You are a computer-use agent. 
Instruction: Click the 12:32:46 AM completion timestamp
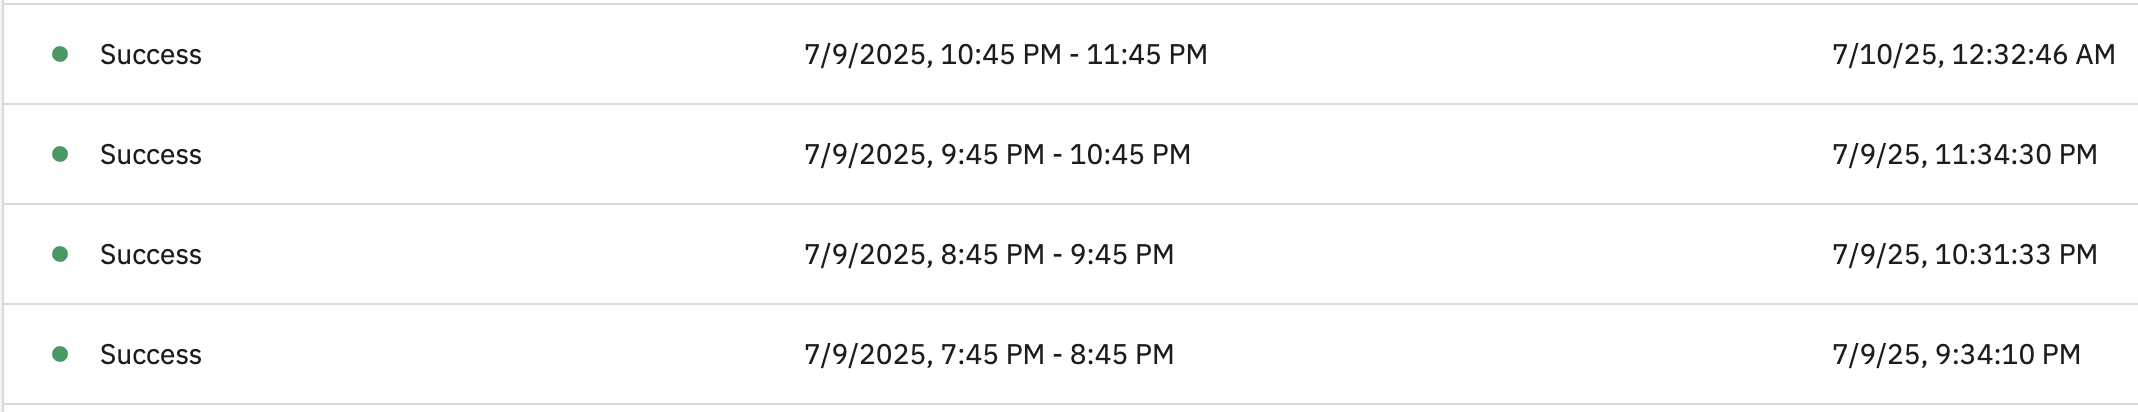click(2033, 54)
